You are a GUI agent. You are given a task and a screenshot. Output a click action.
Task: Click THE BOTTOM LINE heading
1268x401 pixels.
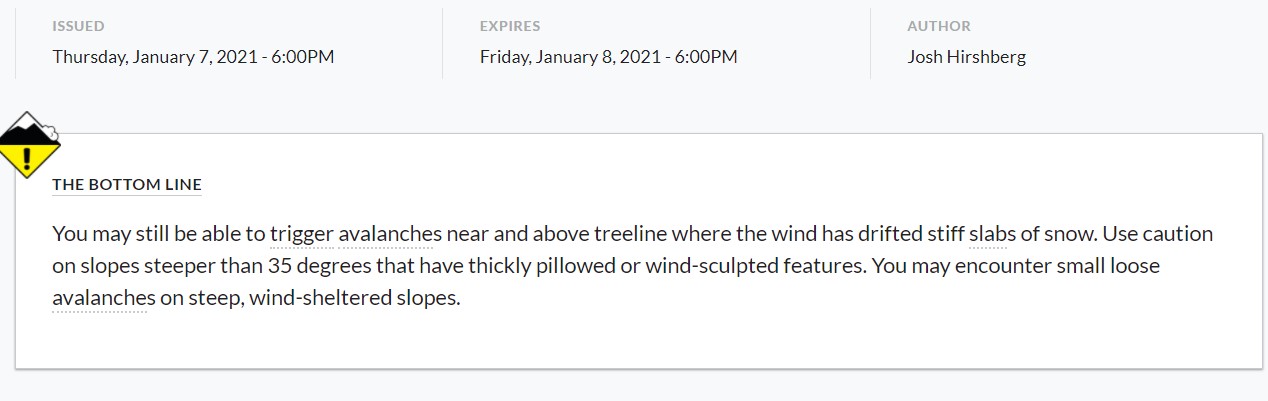[x=126, y=185]
